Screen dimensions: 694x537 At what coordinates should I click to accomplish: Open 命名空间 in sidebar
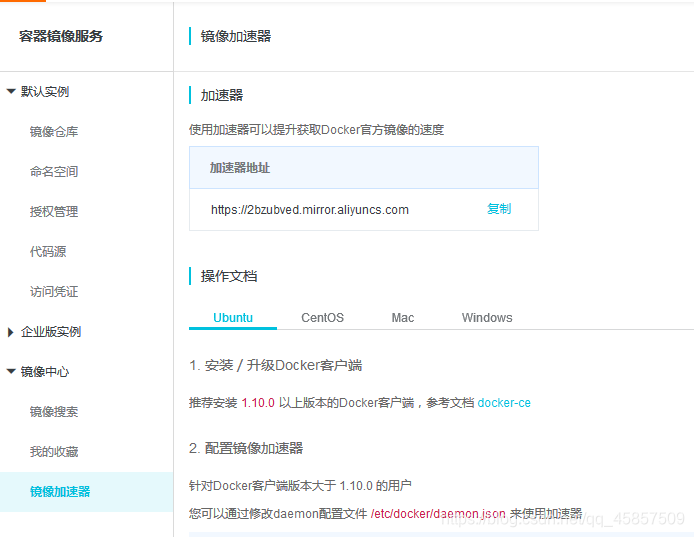tap(54, 171)
